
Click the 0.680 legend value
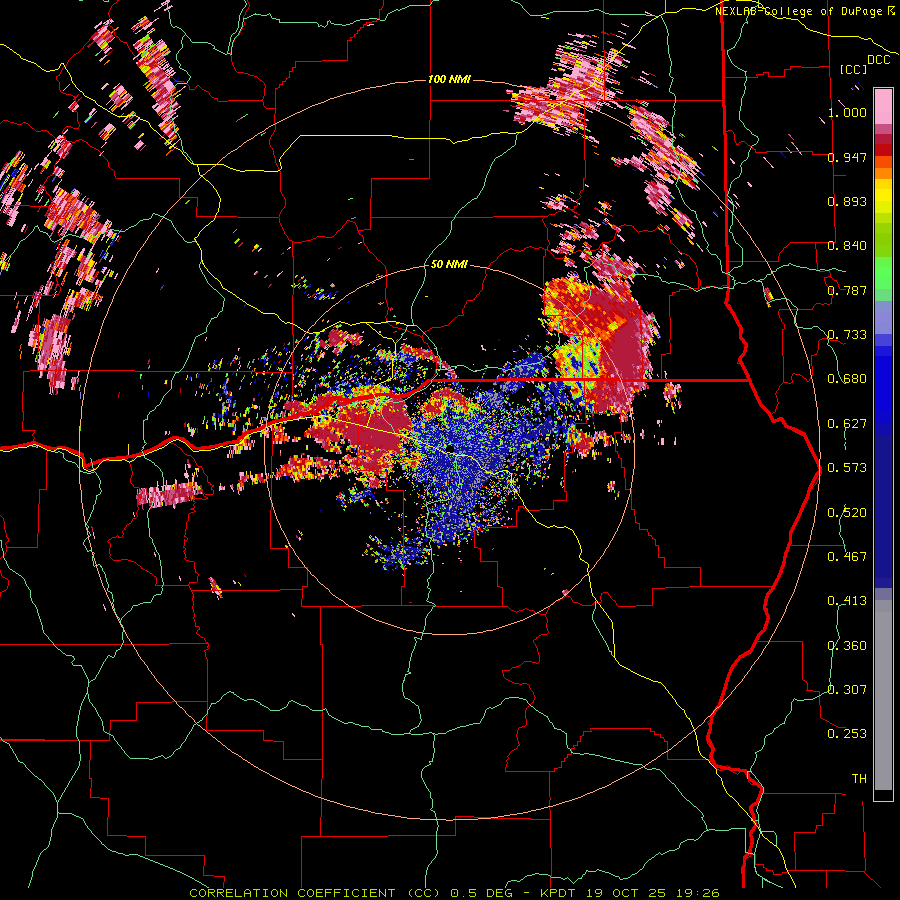pyautogui.click(x=847, y=379)
